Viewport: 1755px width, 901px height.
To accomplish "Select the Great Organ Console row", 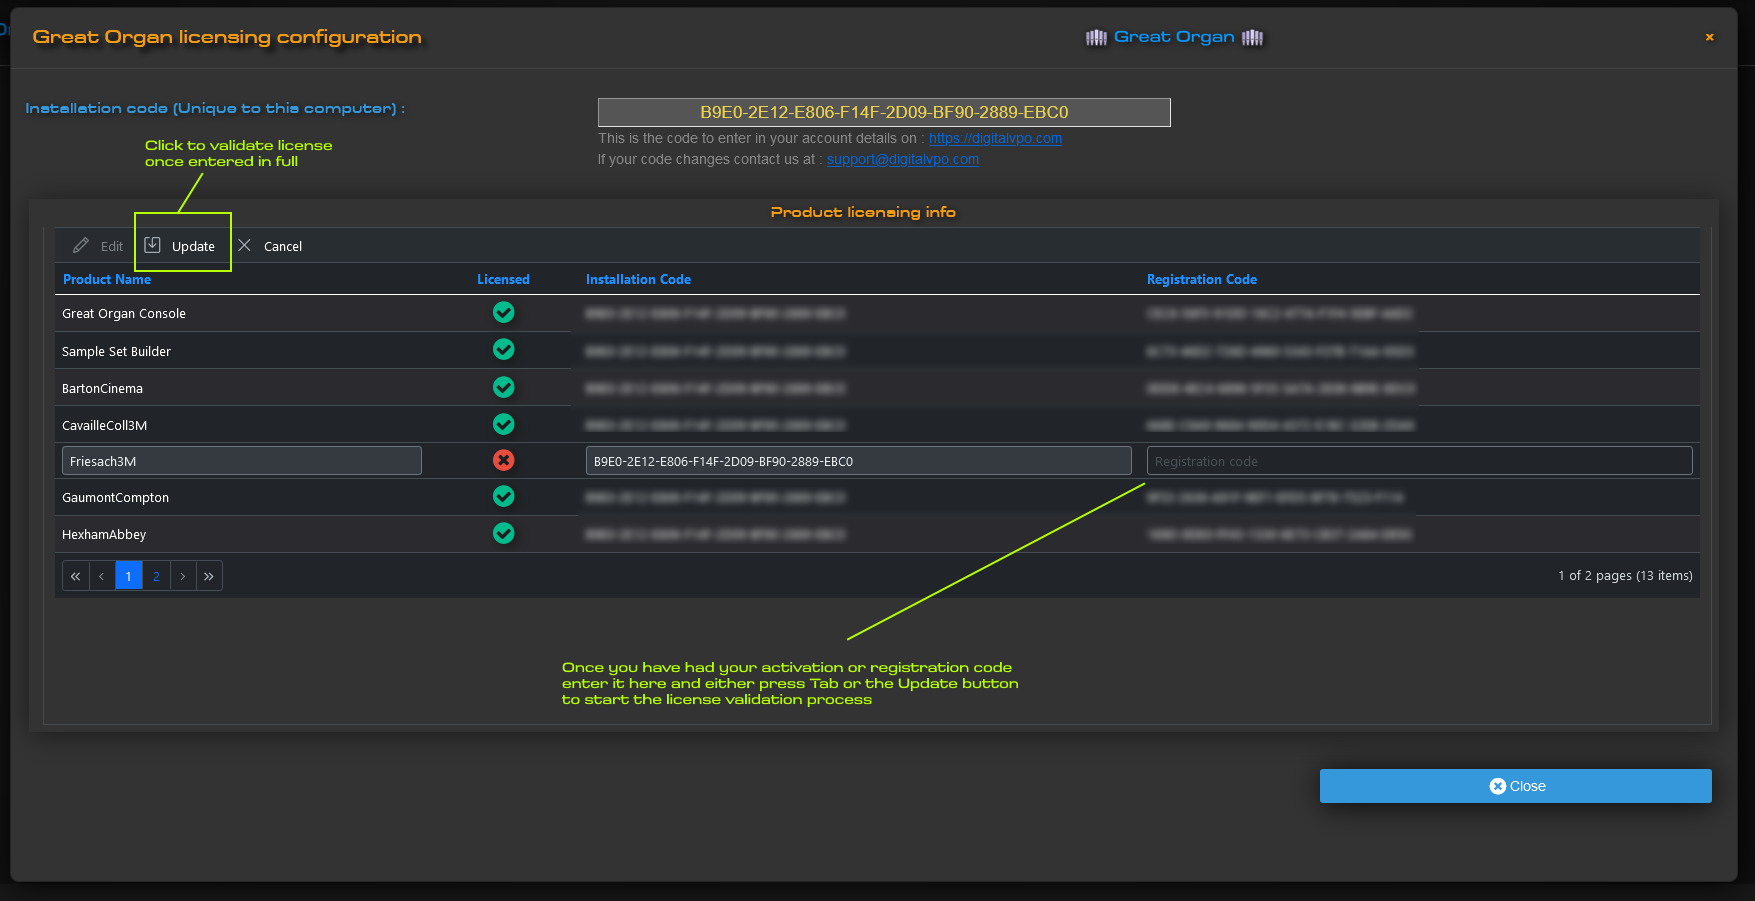I will 877,313.
